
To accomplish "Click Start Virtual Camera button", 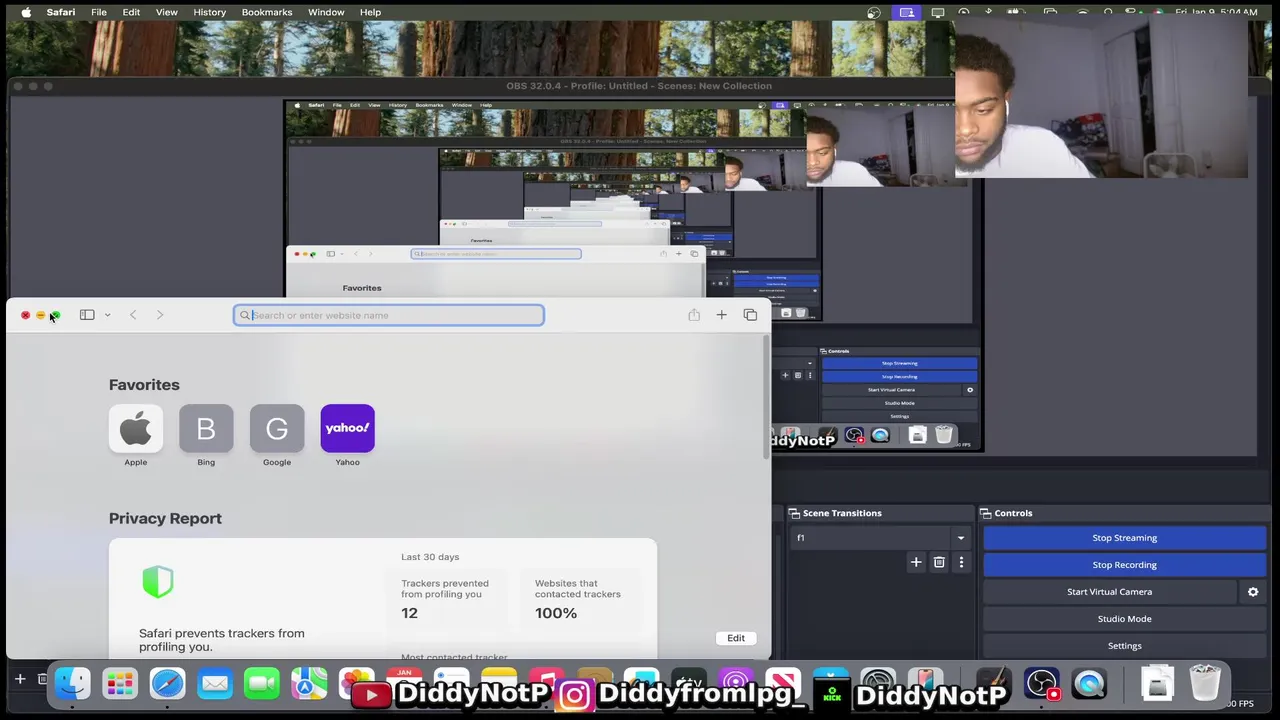I will (x=1109, y=592).
